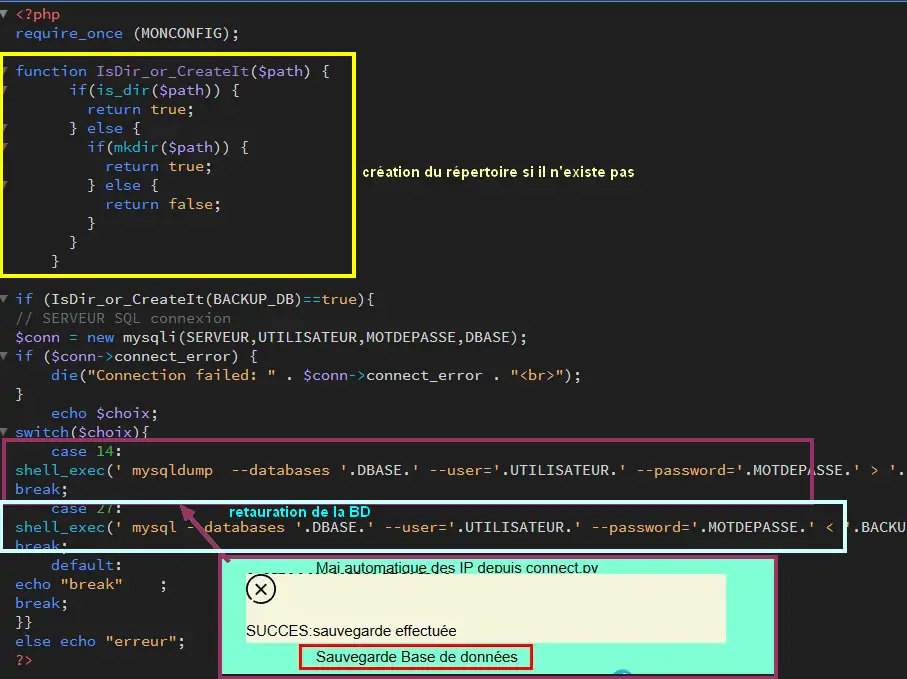Click the die("Connection failed: " line
The height and width of the screenshot is (679, 907).
[315, 375]
